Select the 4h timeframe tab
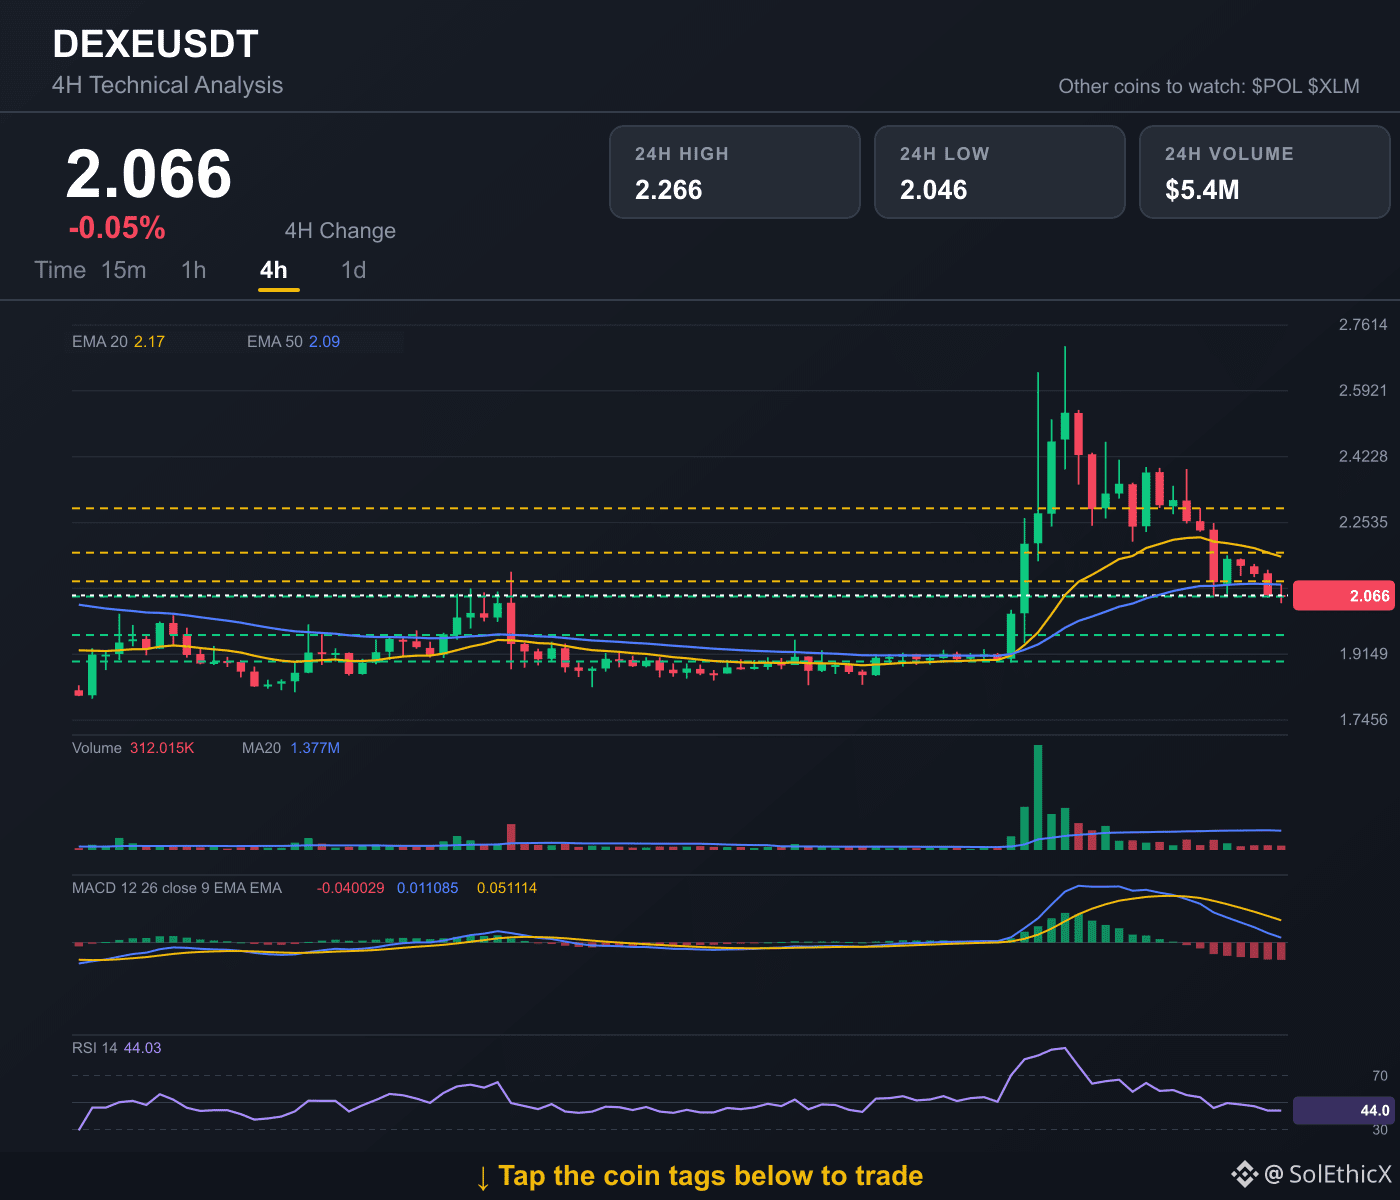 click(274, 270)
